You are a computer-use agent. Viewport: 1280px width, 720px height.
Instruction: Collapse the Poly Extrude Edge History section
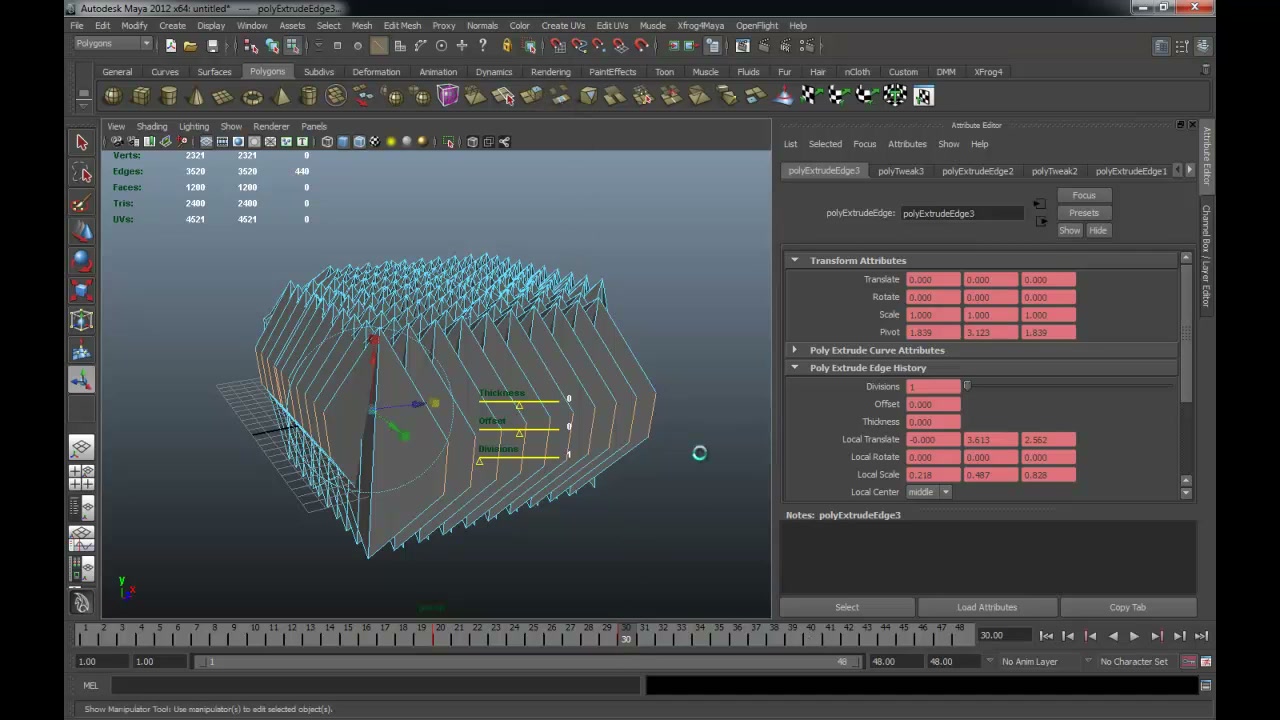[x=795, y=368]
